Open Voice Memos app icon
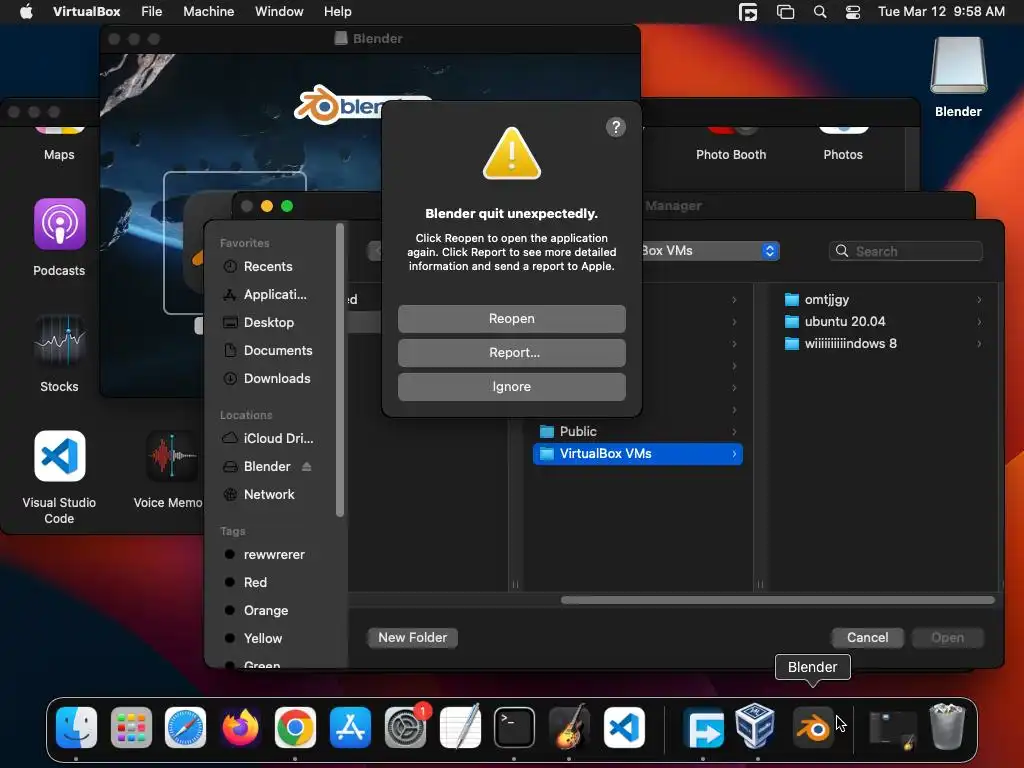Screen dimensions: 1024x768 171,456
